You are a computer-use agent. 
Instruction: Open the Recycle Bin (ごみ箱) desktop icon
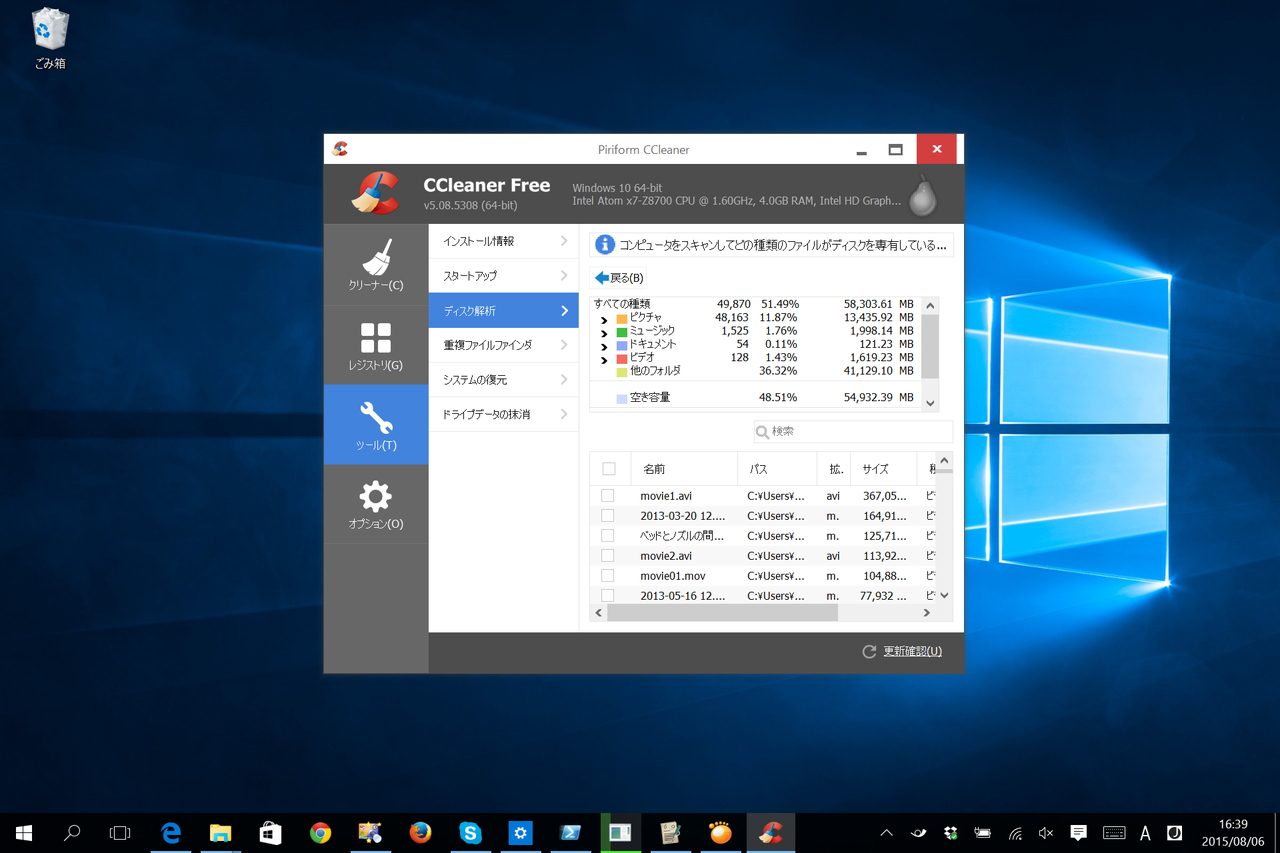click(x=49, y=39)
